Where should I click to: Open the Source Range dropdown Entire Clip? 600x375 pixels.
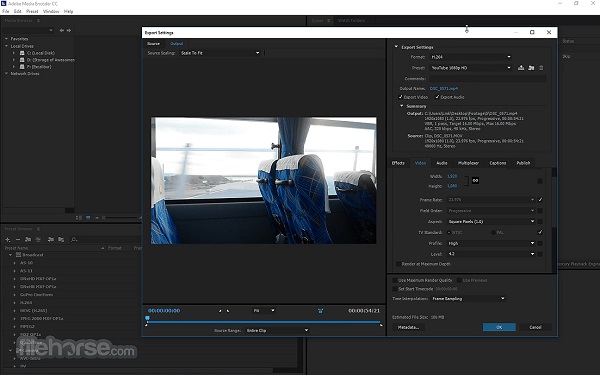(x=277, y=330)
